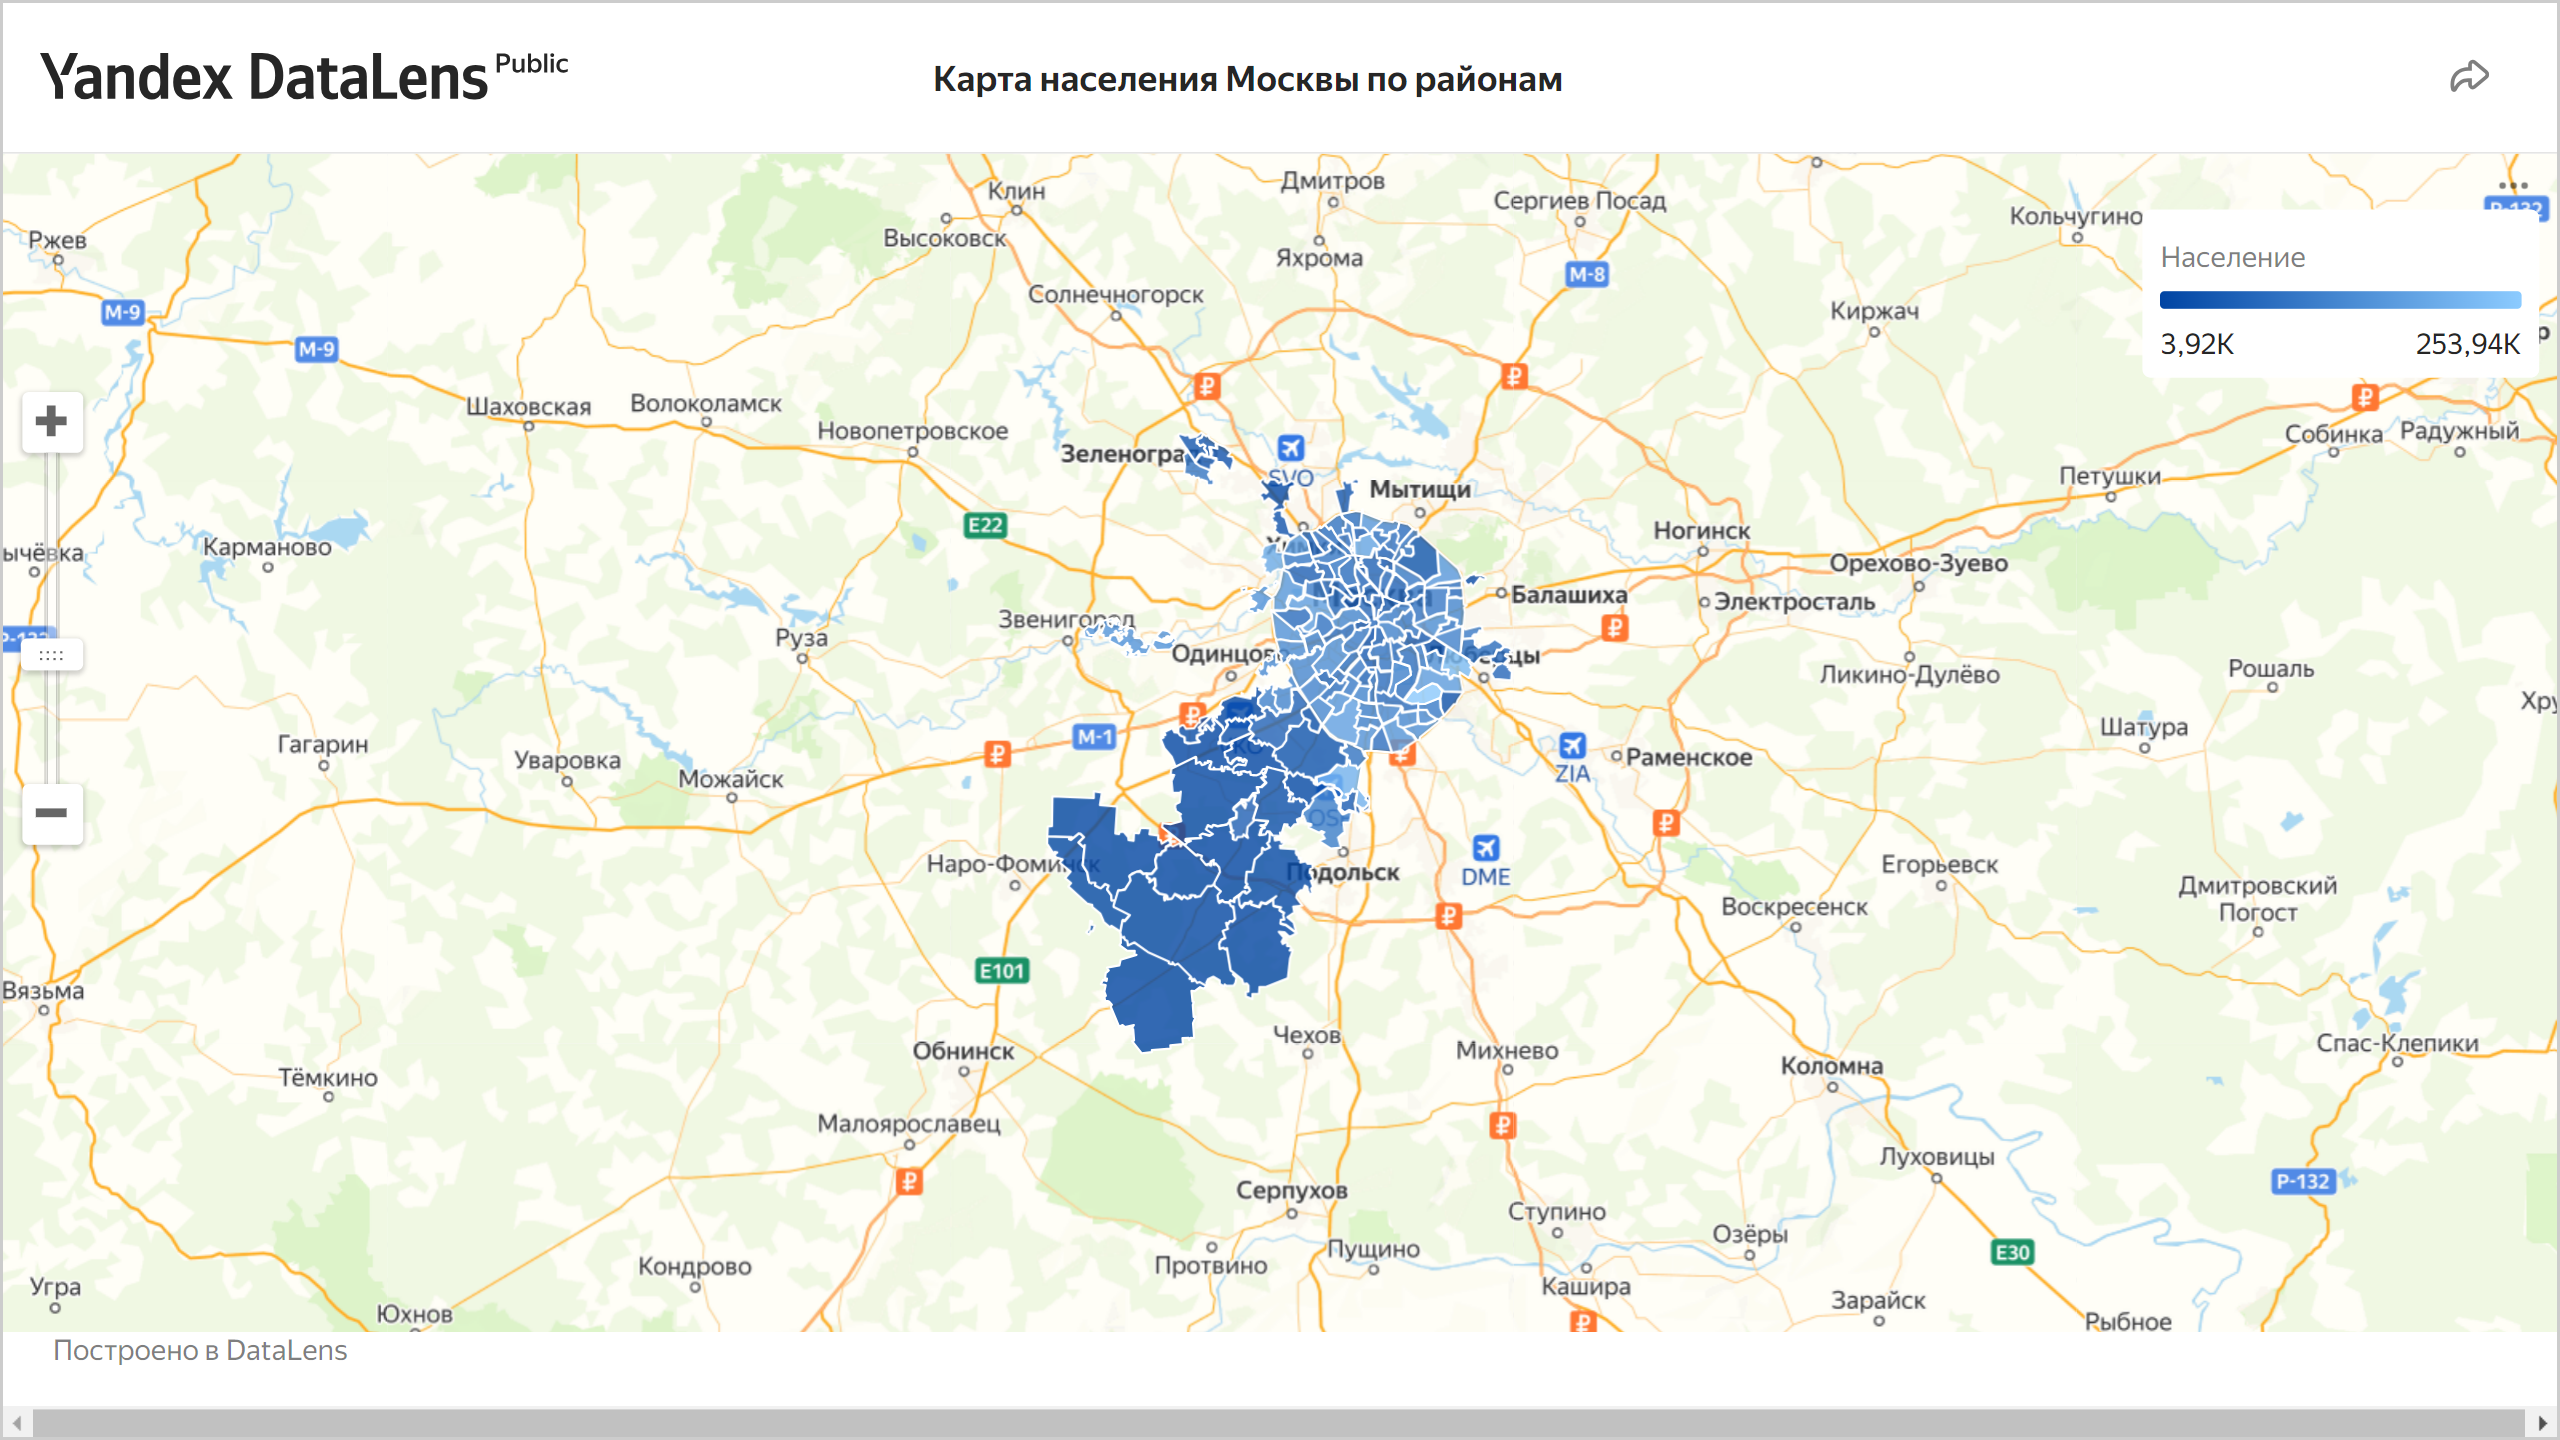Click the M-8 highway badge

[x=1586, y=274]
